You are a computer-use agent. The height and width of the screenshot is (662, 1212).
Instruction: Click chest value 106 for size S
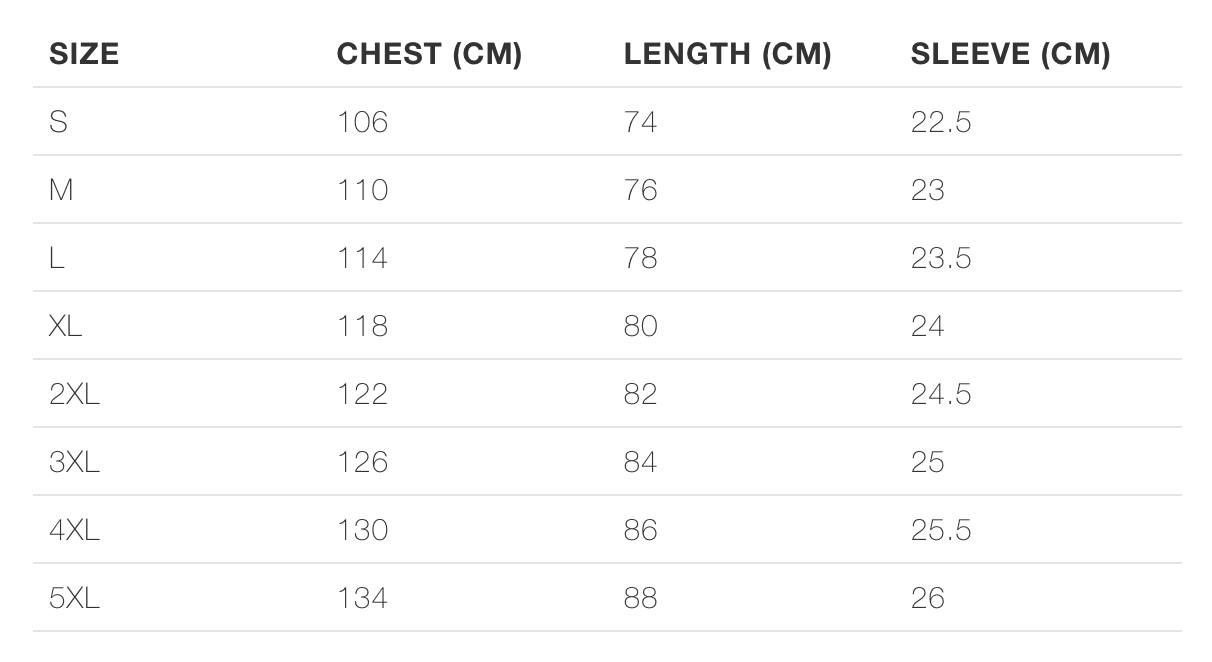point(362,122)
